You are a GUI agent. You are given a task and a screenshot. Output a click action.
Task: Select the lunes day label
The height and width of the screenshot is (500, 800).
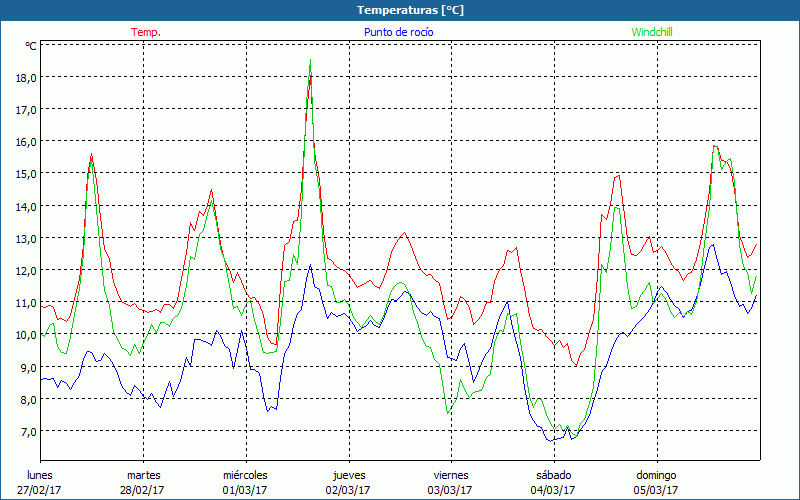41,474
